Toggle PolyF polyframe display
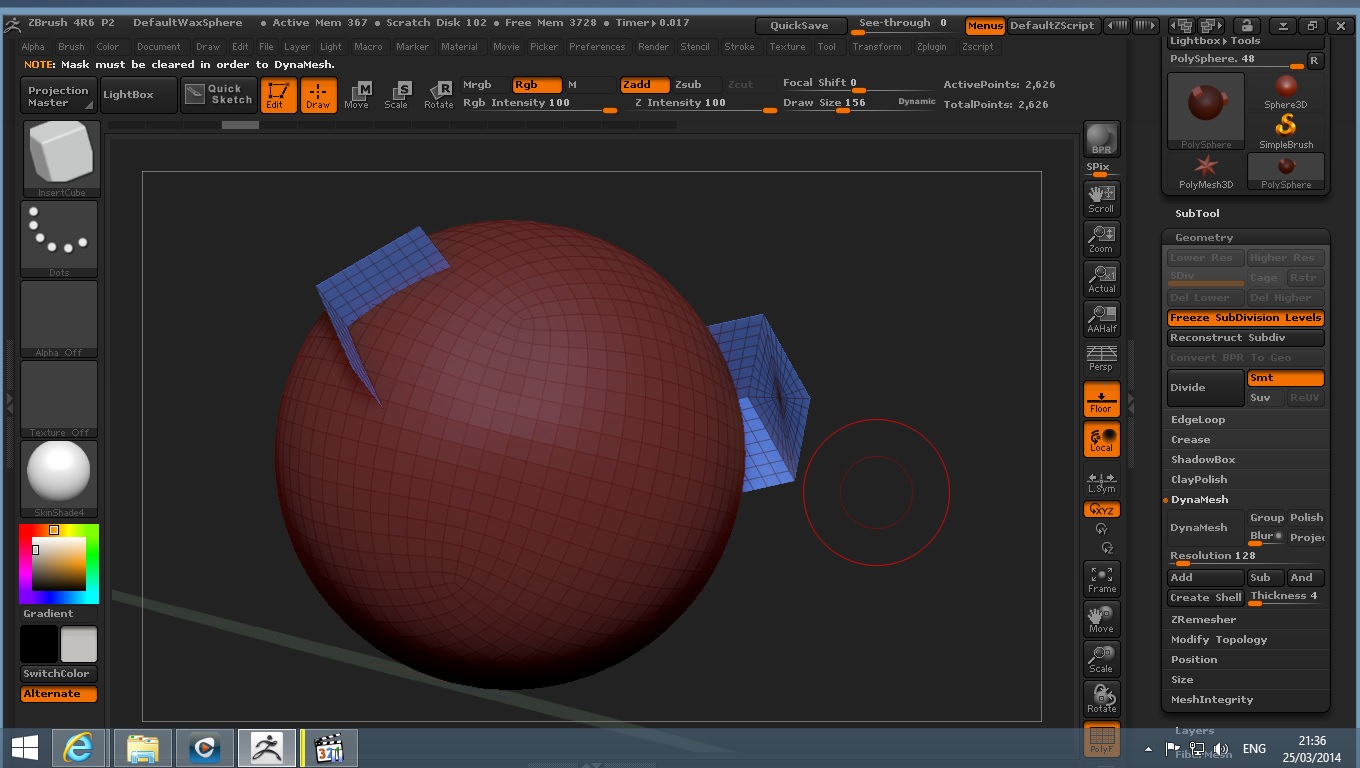 pyautogui.click(x=1101, y=738)
